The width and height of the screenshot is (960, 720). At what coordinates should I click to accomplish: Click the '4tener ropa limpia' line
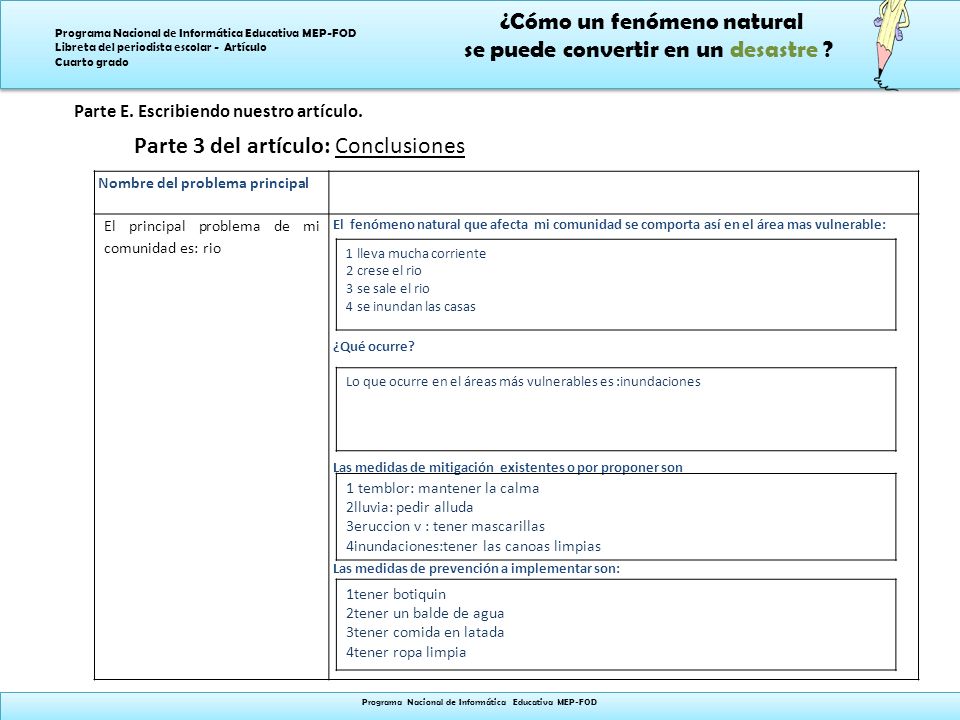point(406,652)
